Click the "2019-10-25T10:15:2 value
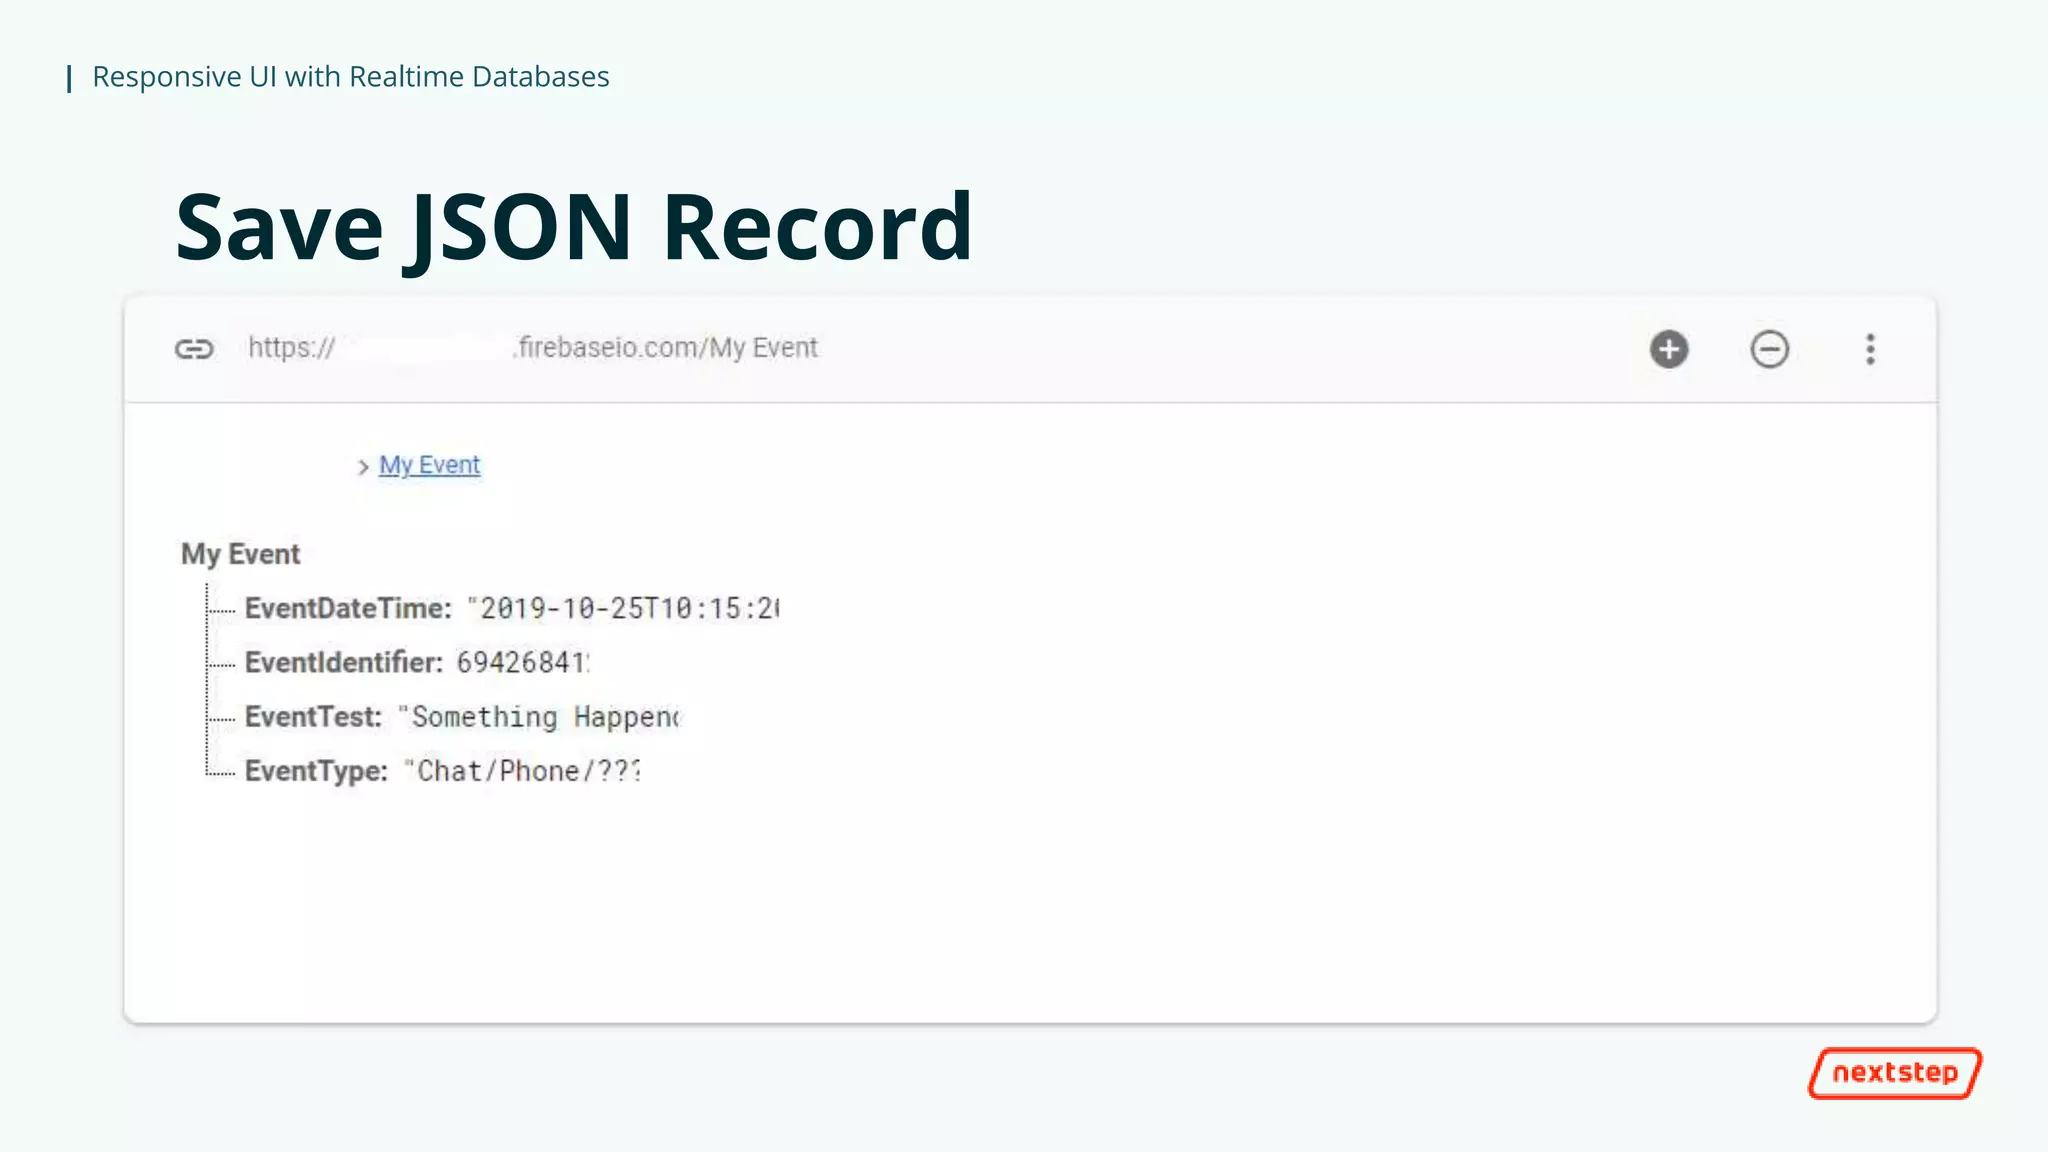The height and width of the screenshot is (1152, 2048). pos(623,608)
